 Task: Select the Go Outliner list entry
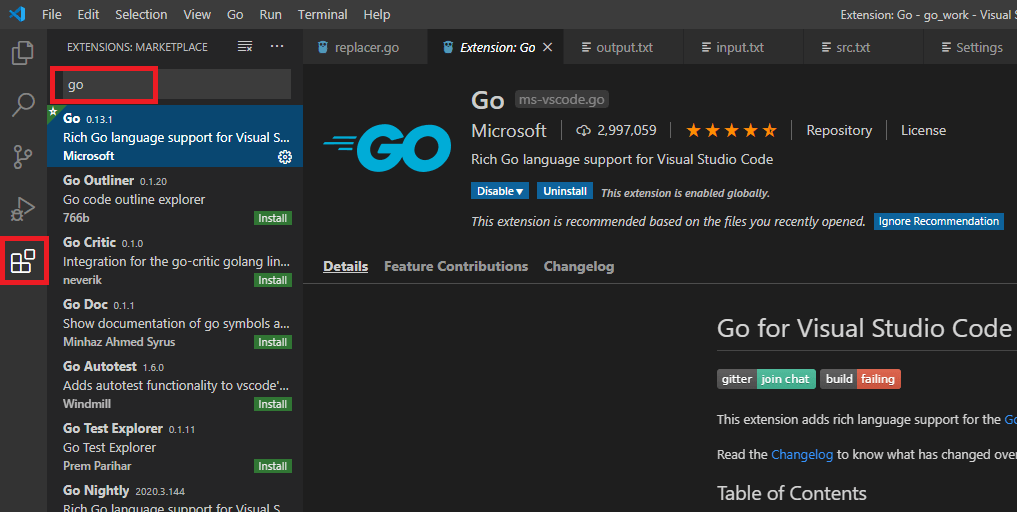pos(175,199)
